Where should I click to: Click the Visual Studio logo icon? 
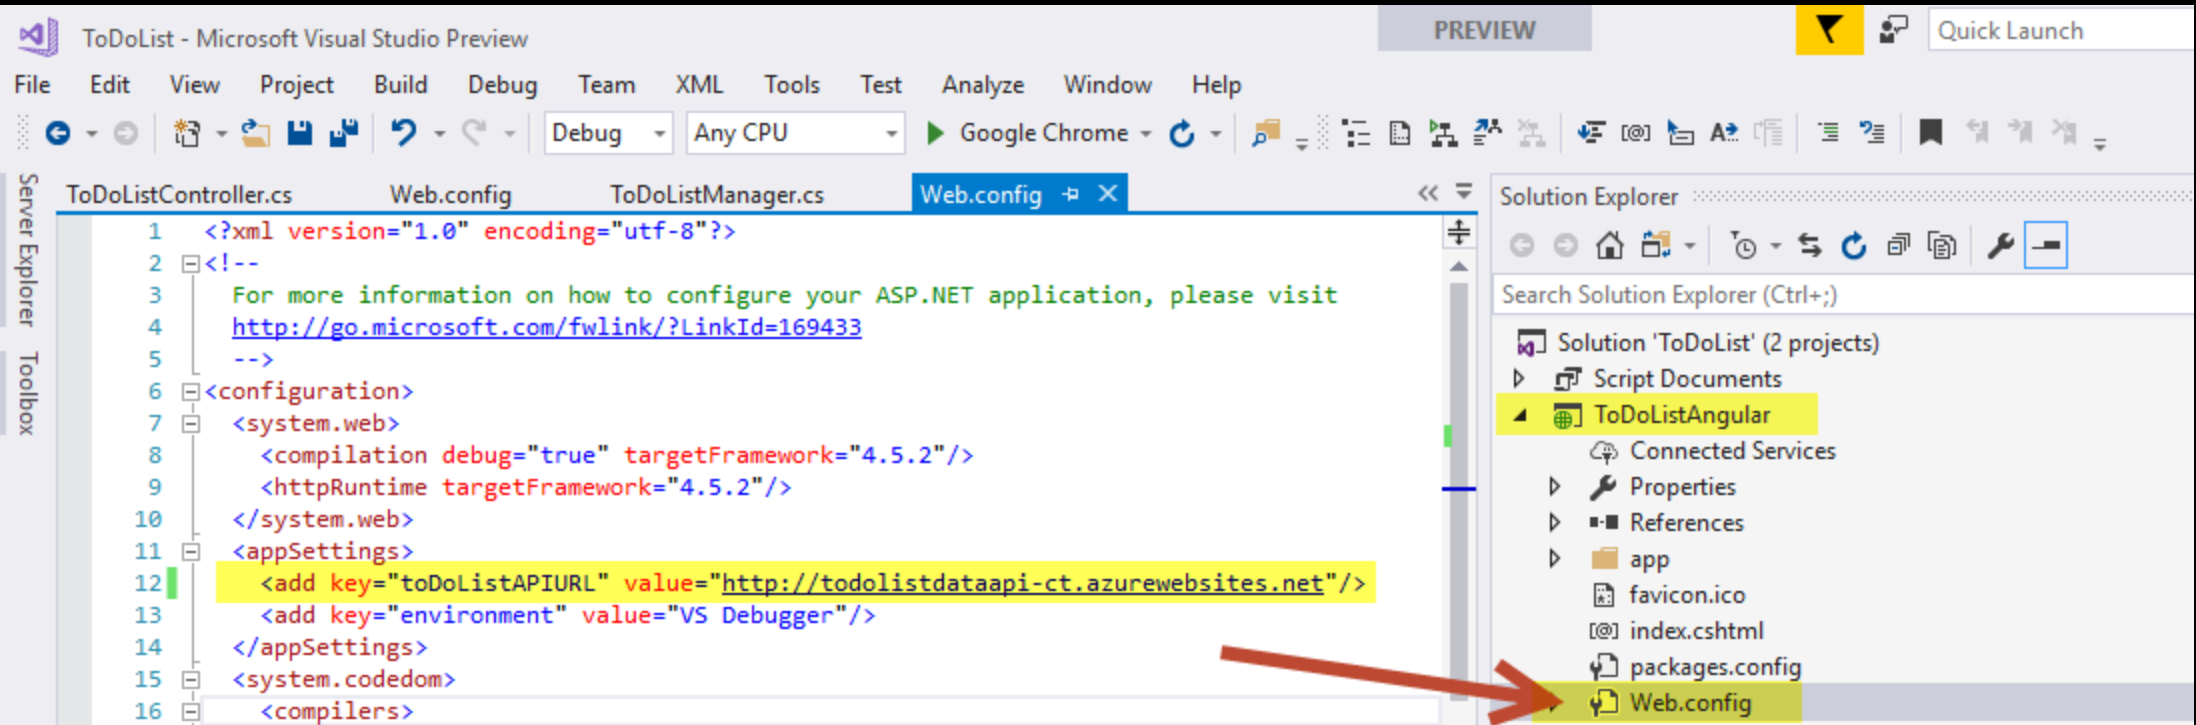tap(39, 37)
